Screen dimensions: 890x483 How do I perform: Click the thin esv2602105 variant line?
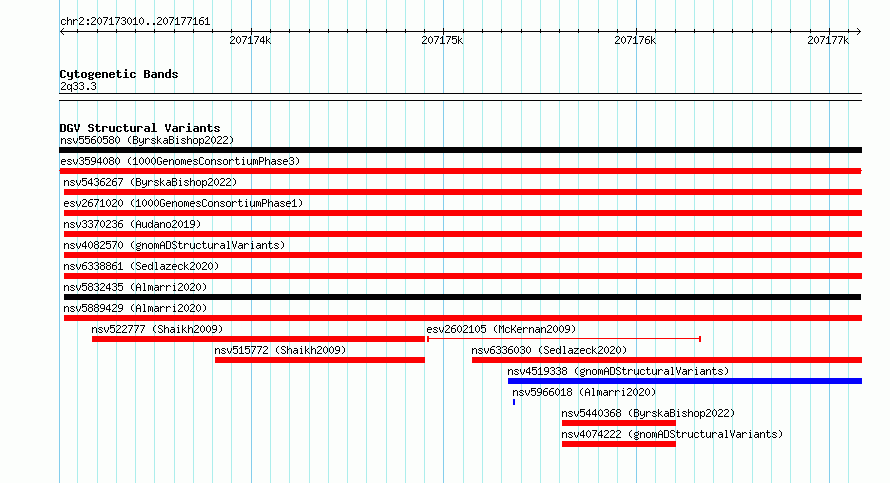tap(564, 339)
